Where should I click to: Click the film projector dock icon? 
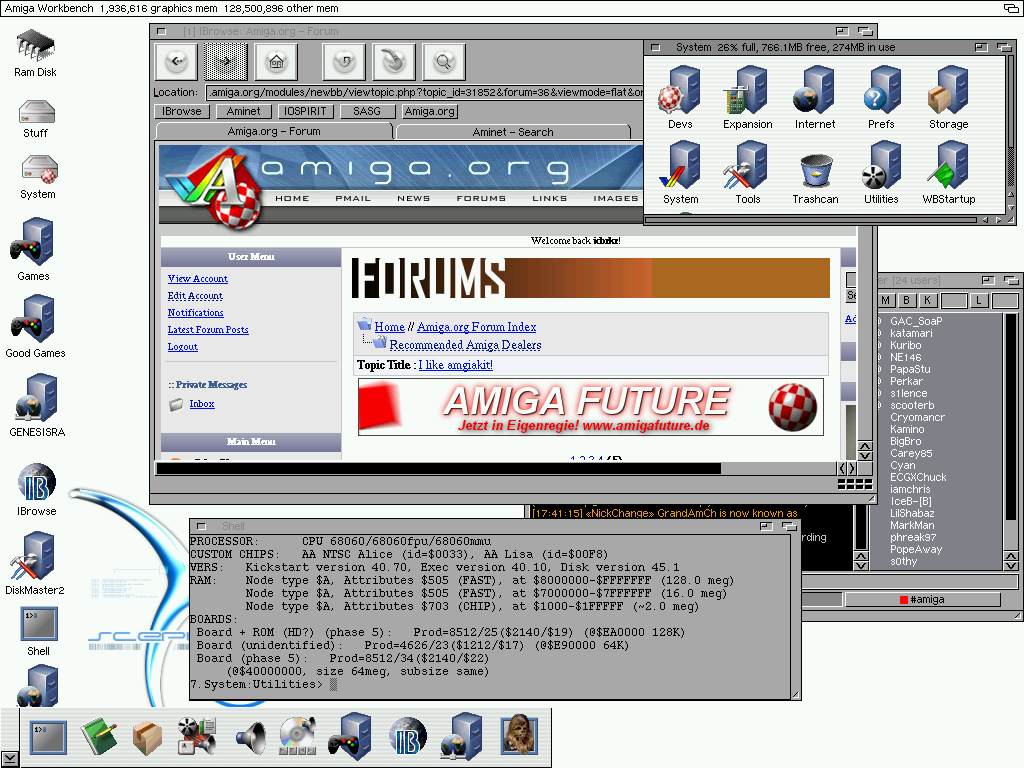click(x=197, y=736)
